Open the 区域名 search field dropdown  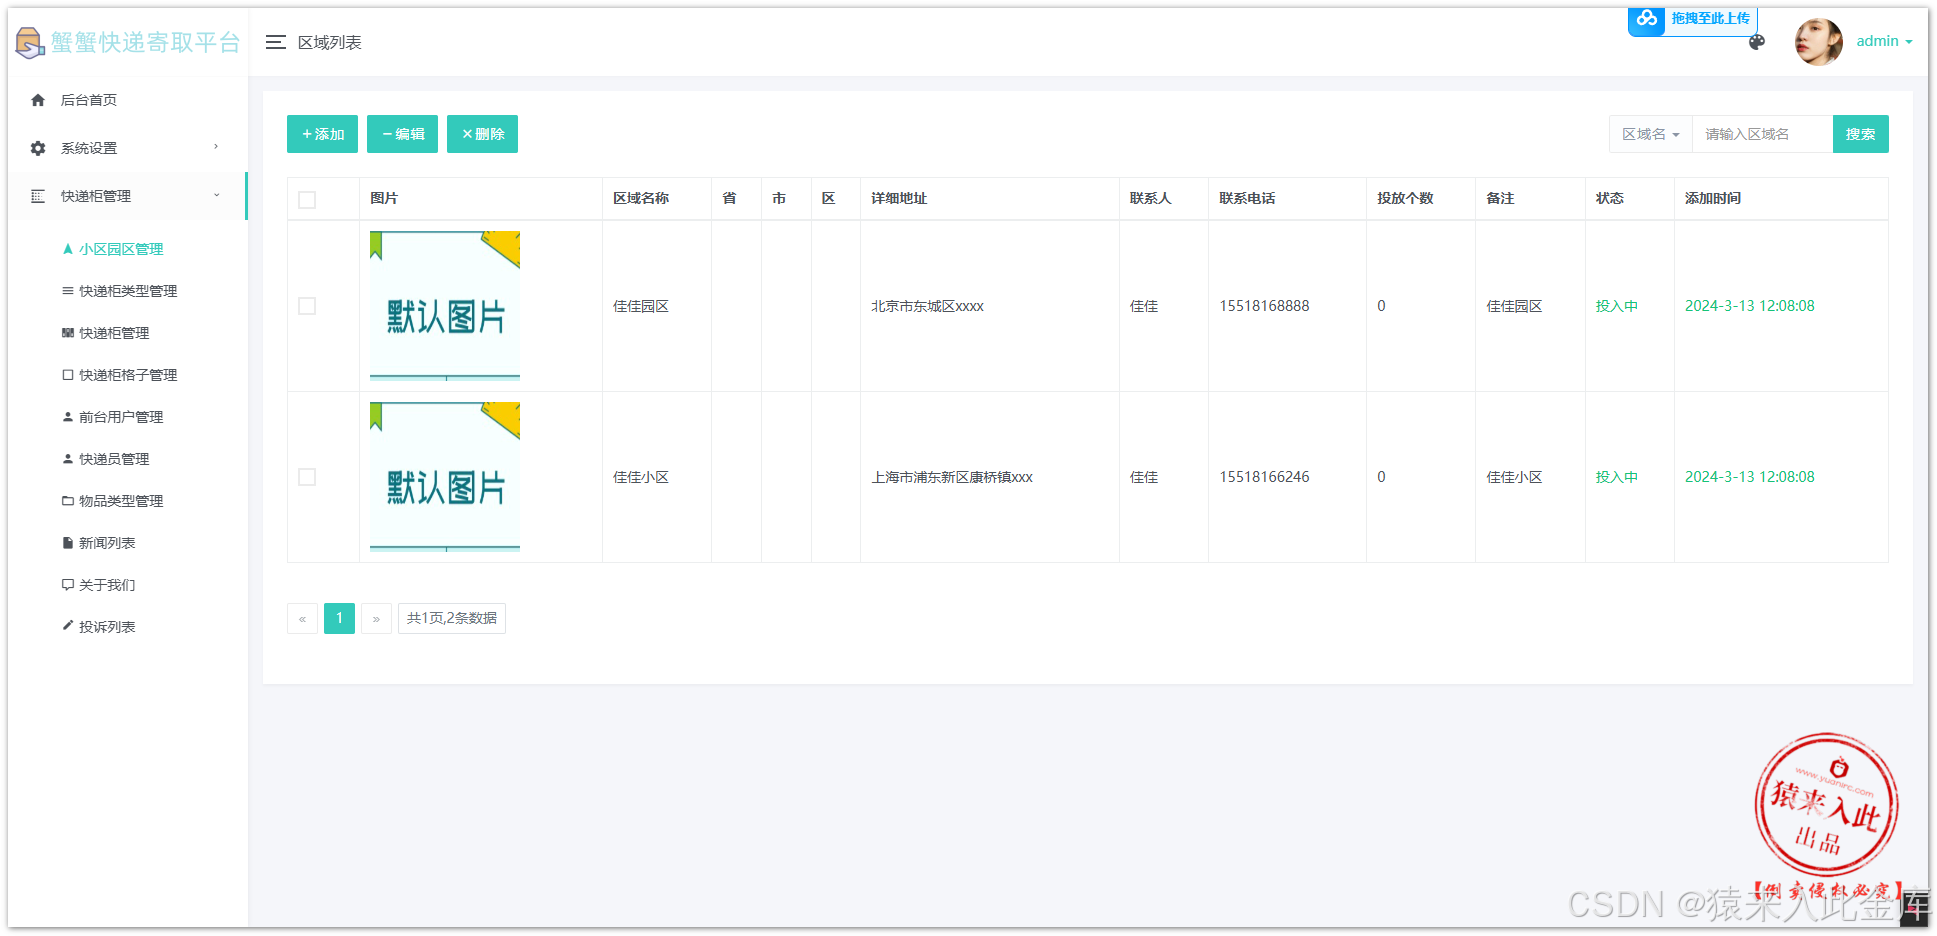[x=1651, y=134]
